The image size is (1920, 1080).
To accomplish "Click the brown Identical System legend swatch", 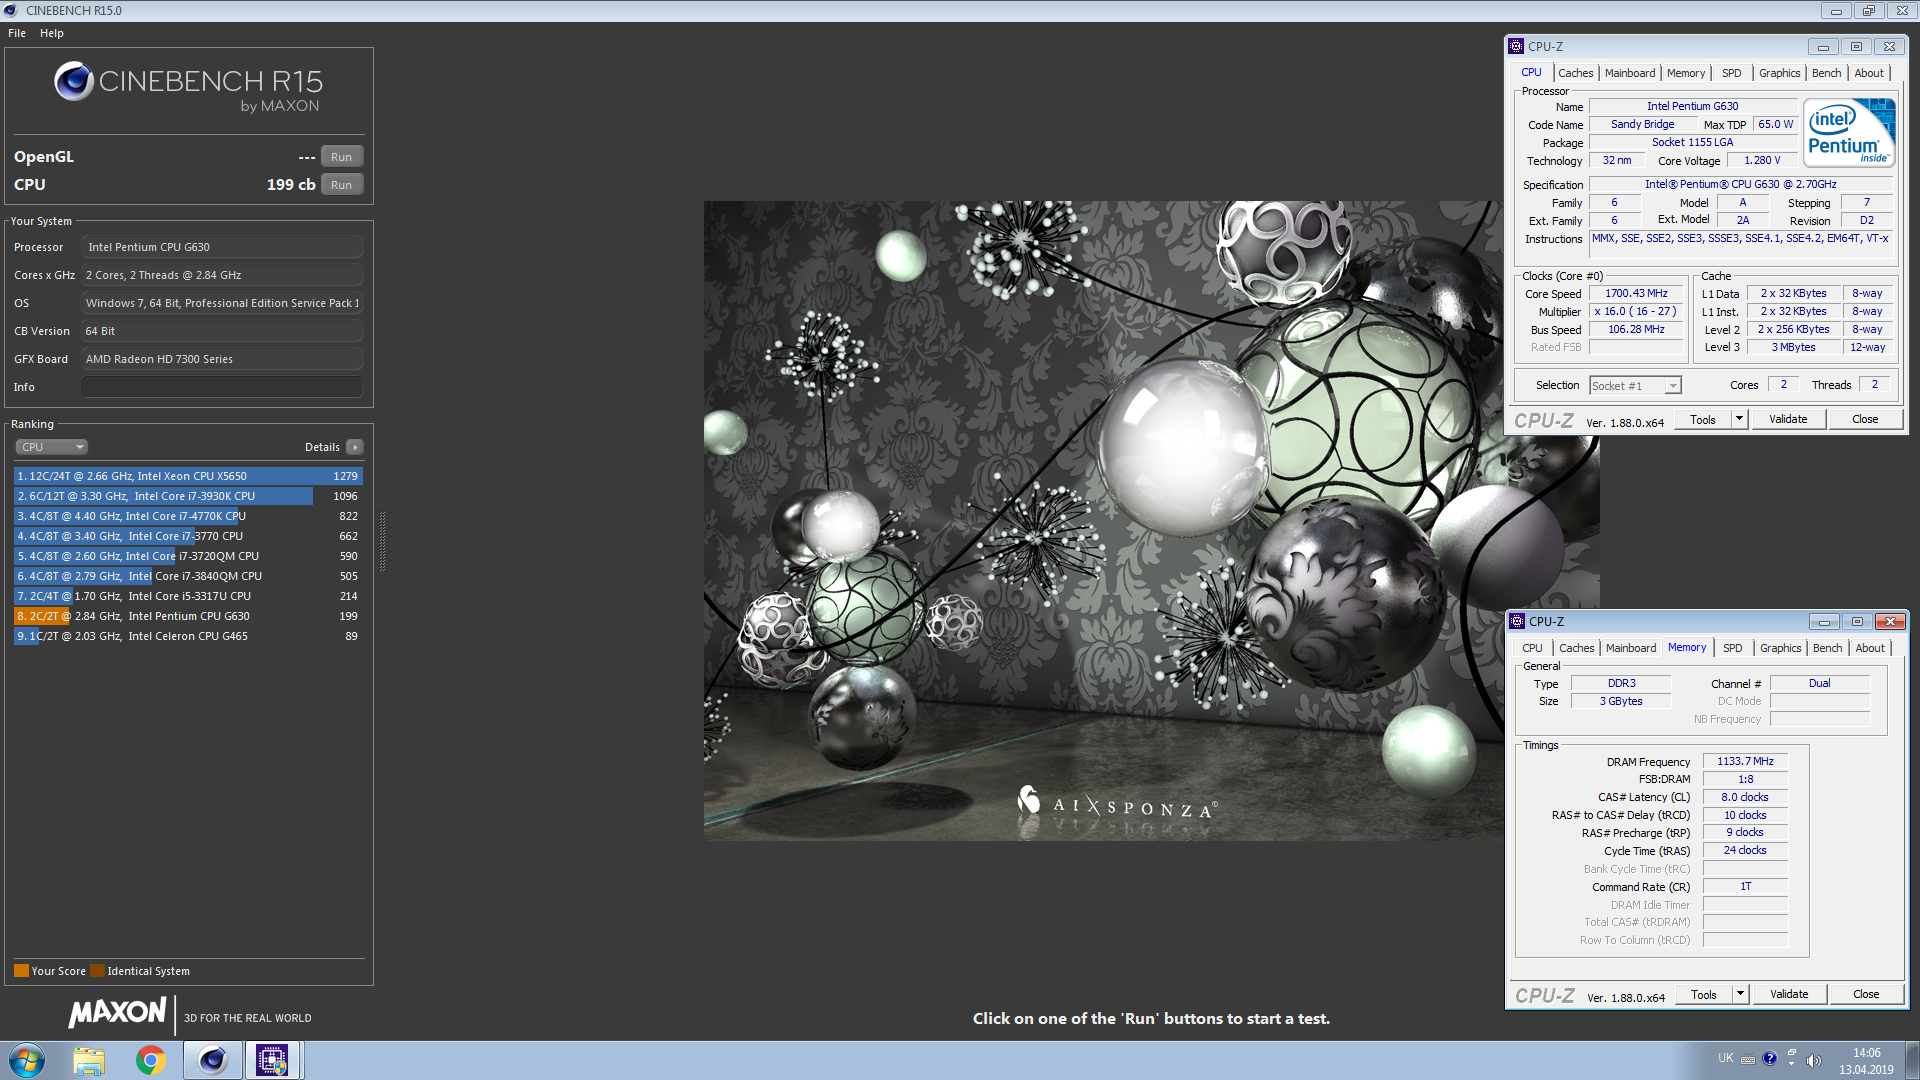I will click(97, 970).
